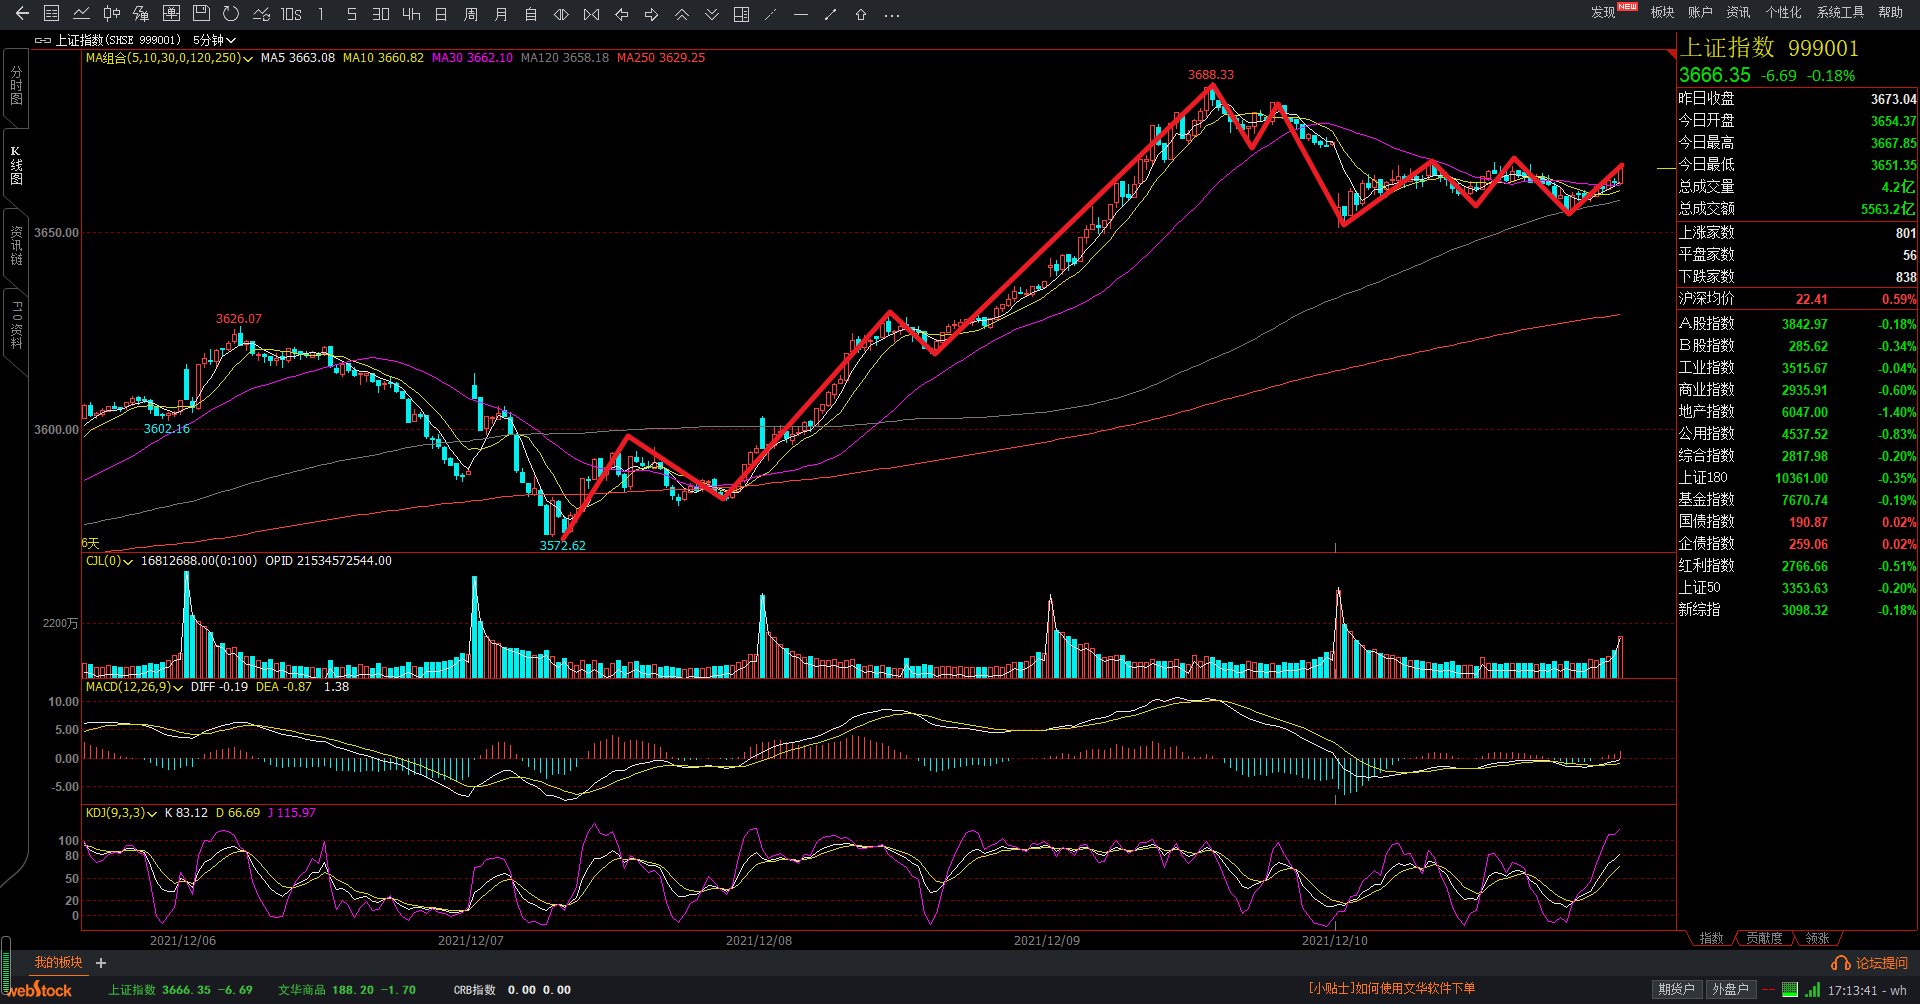Select the candlestick chart type icon
This screenshot has height=1004, width=1920.
tap(111, 14)
